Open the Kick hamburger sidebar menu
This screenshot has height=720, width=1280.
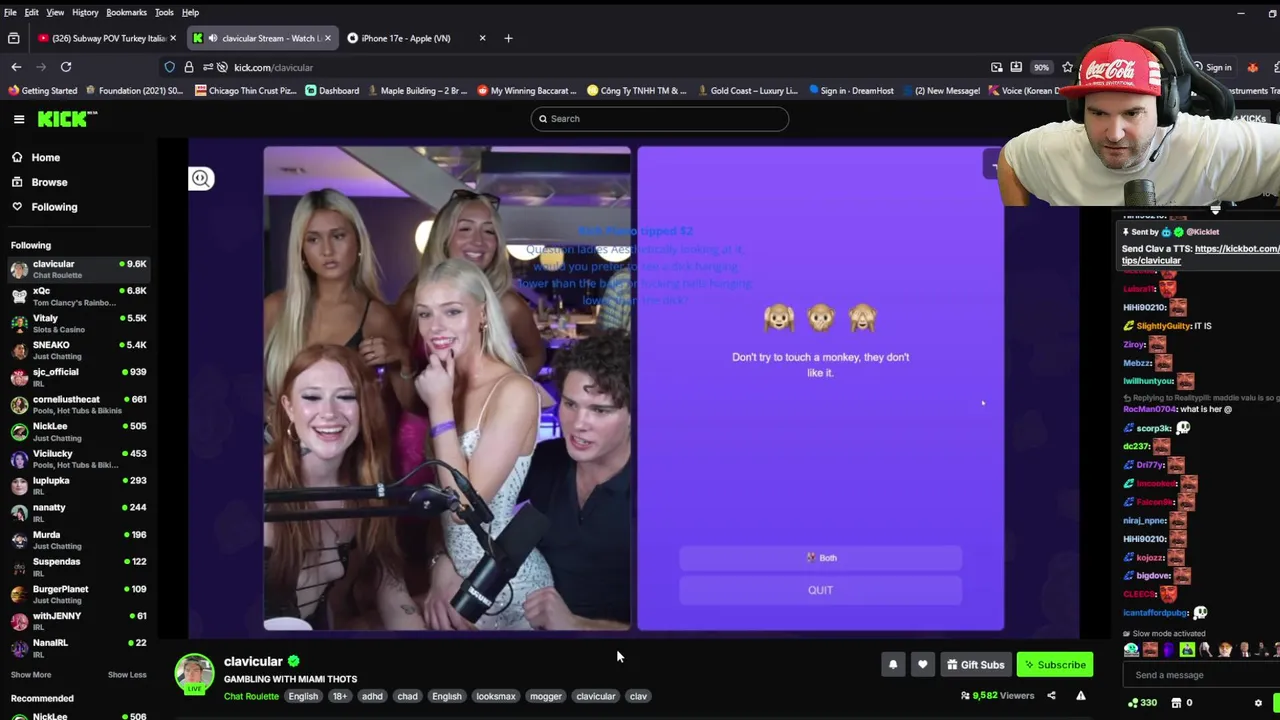point(19,119)
